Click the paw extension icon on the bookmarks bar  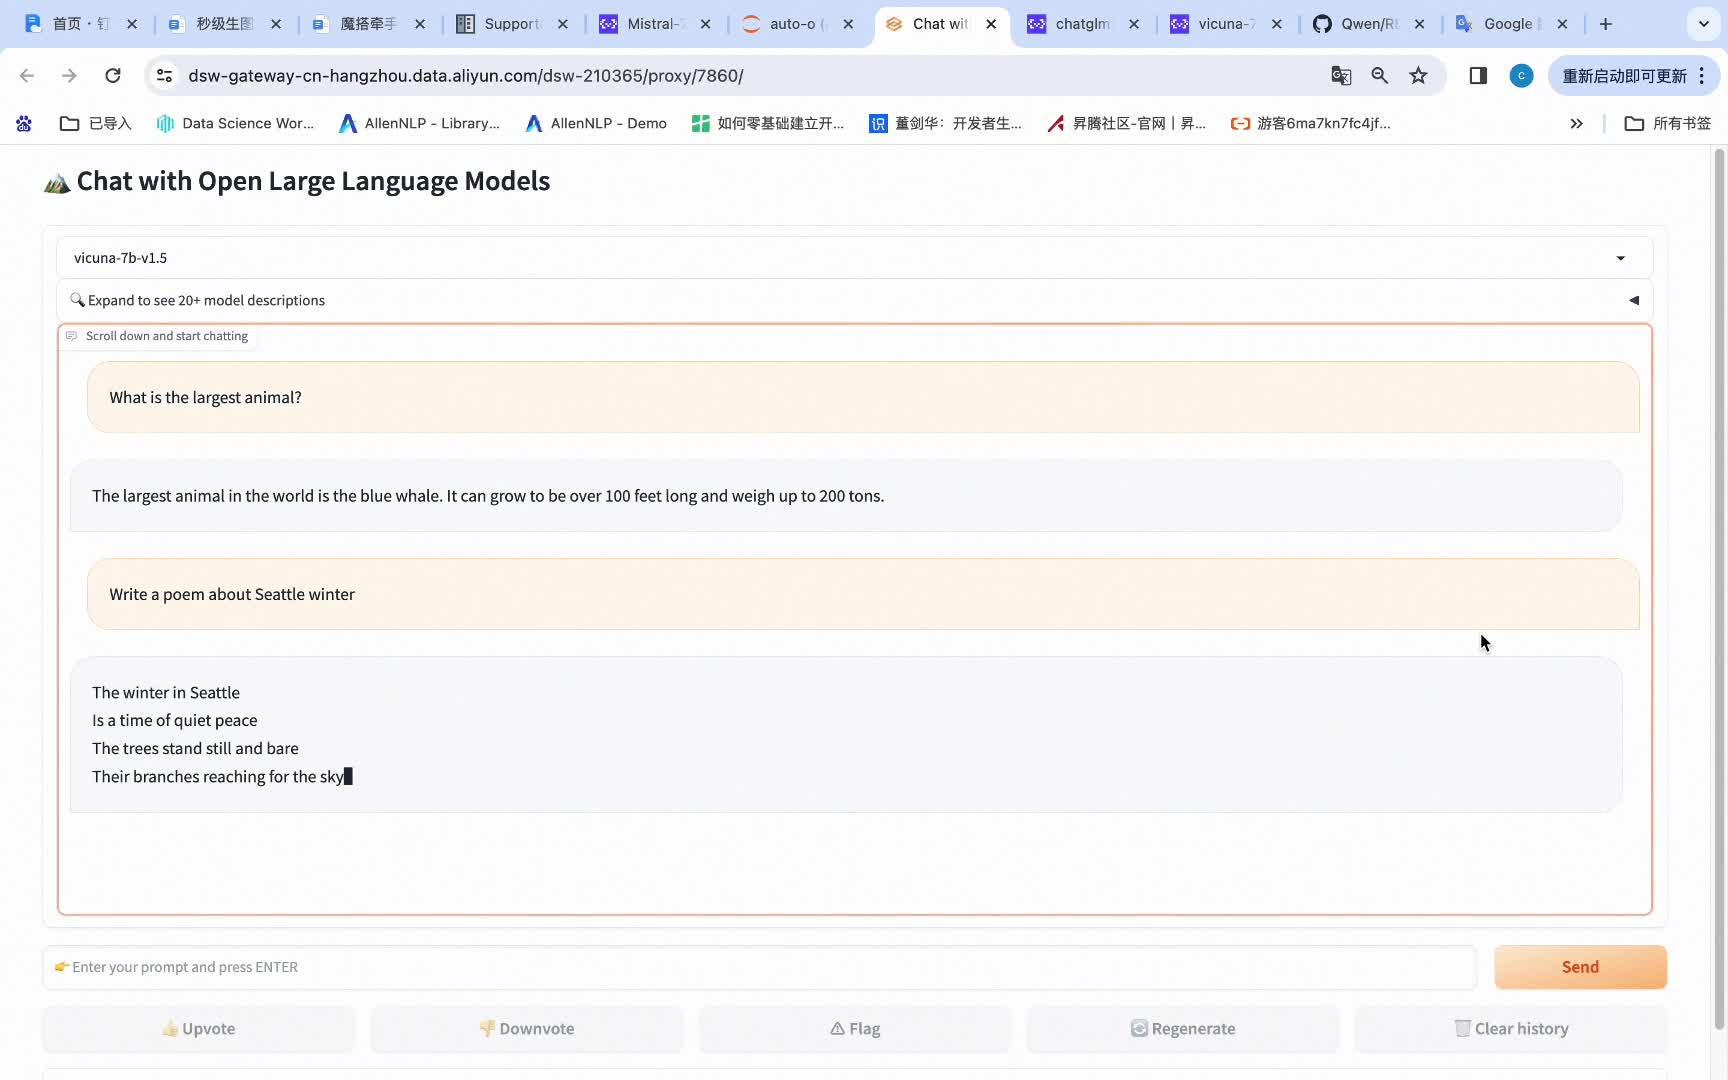22,123
